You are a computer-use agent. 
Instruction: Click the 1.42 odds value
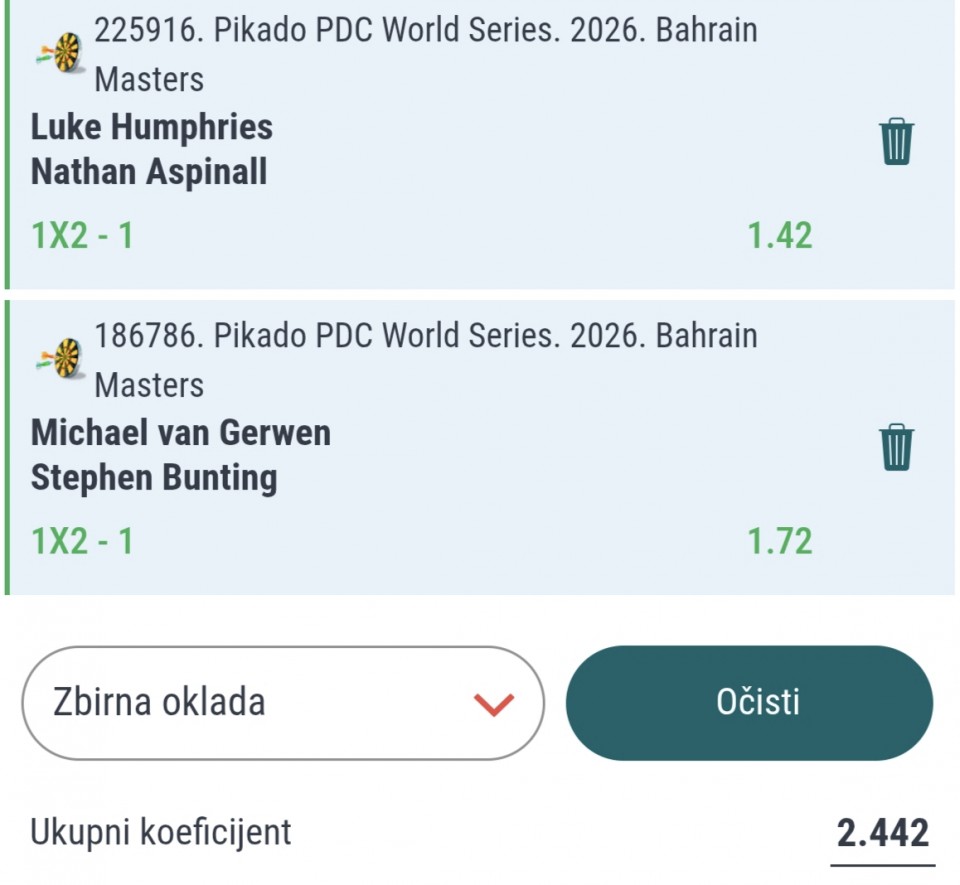(780, 236)
